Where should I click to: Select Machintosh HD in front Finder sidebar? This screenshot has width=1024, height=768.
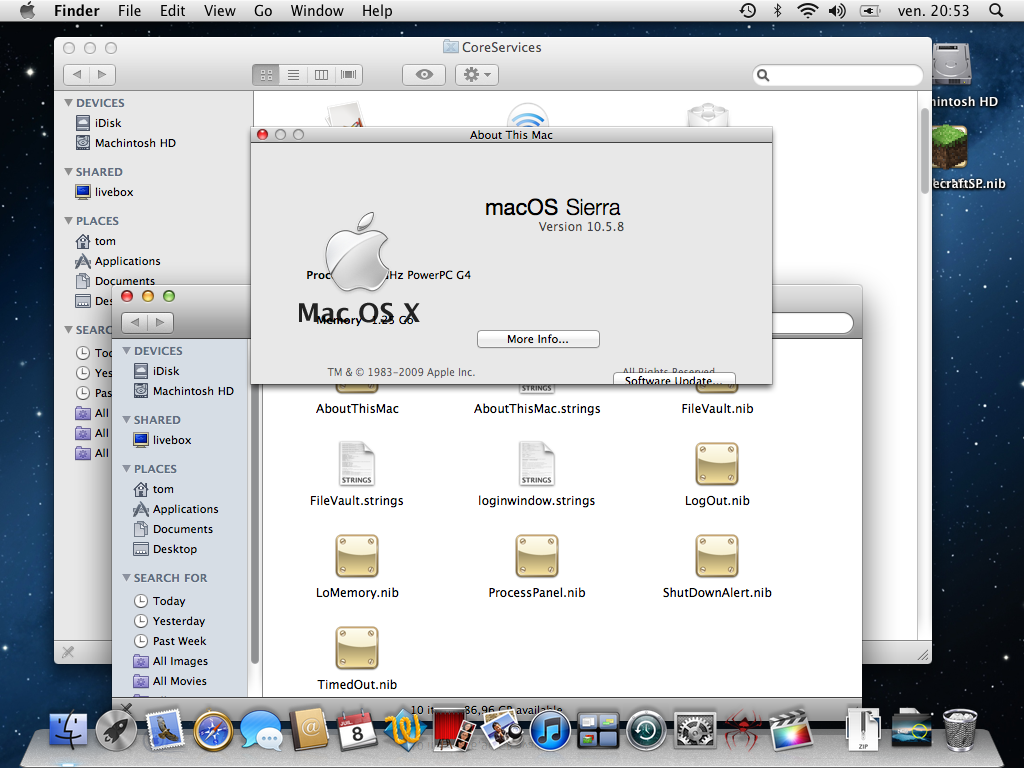[184, 391]
